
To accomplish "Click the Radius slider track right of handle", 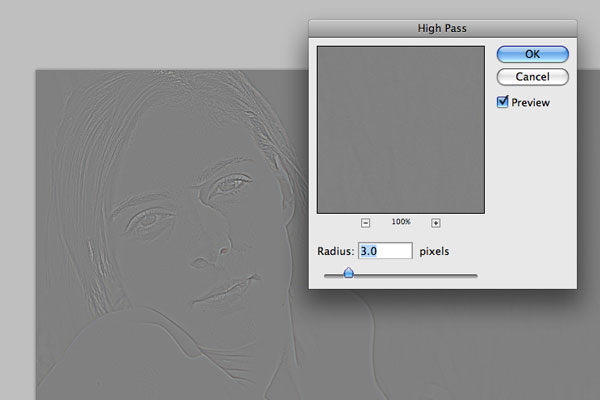I will pos(420,275).
